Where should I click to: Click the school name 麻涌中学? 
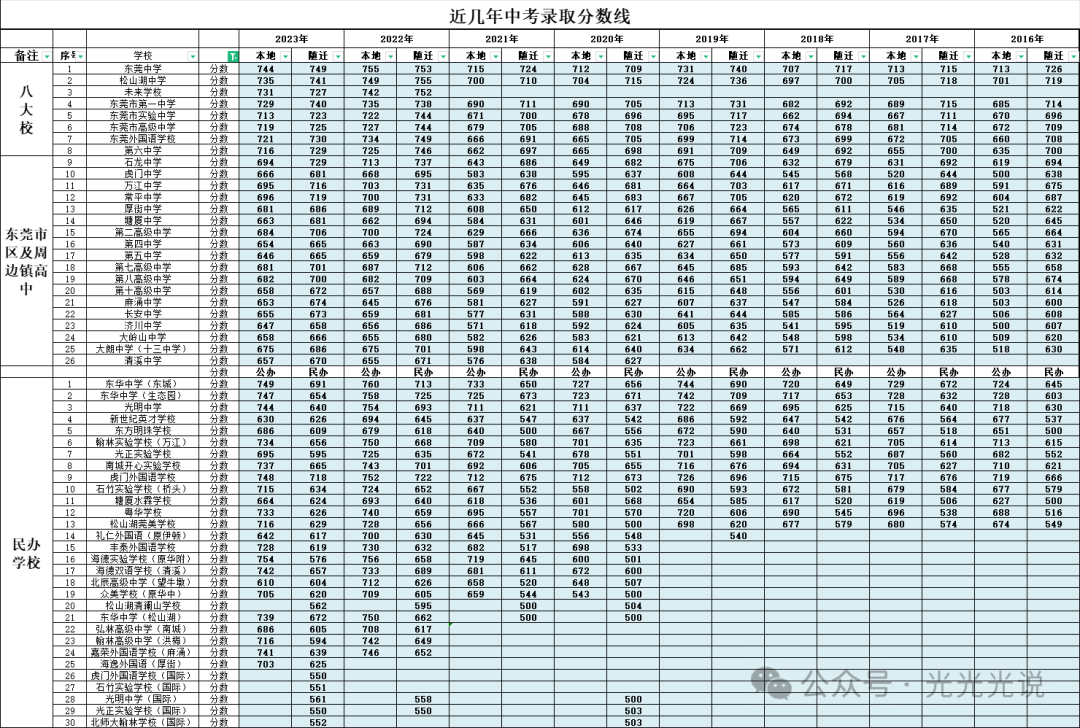tap(143, 302)
